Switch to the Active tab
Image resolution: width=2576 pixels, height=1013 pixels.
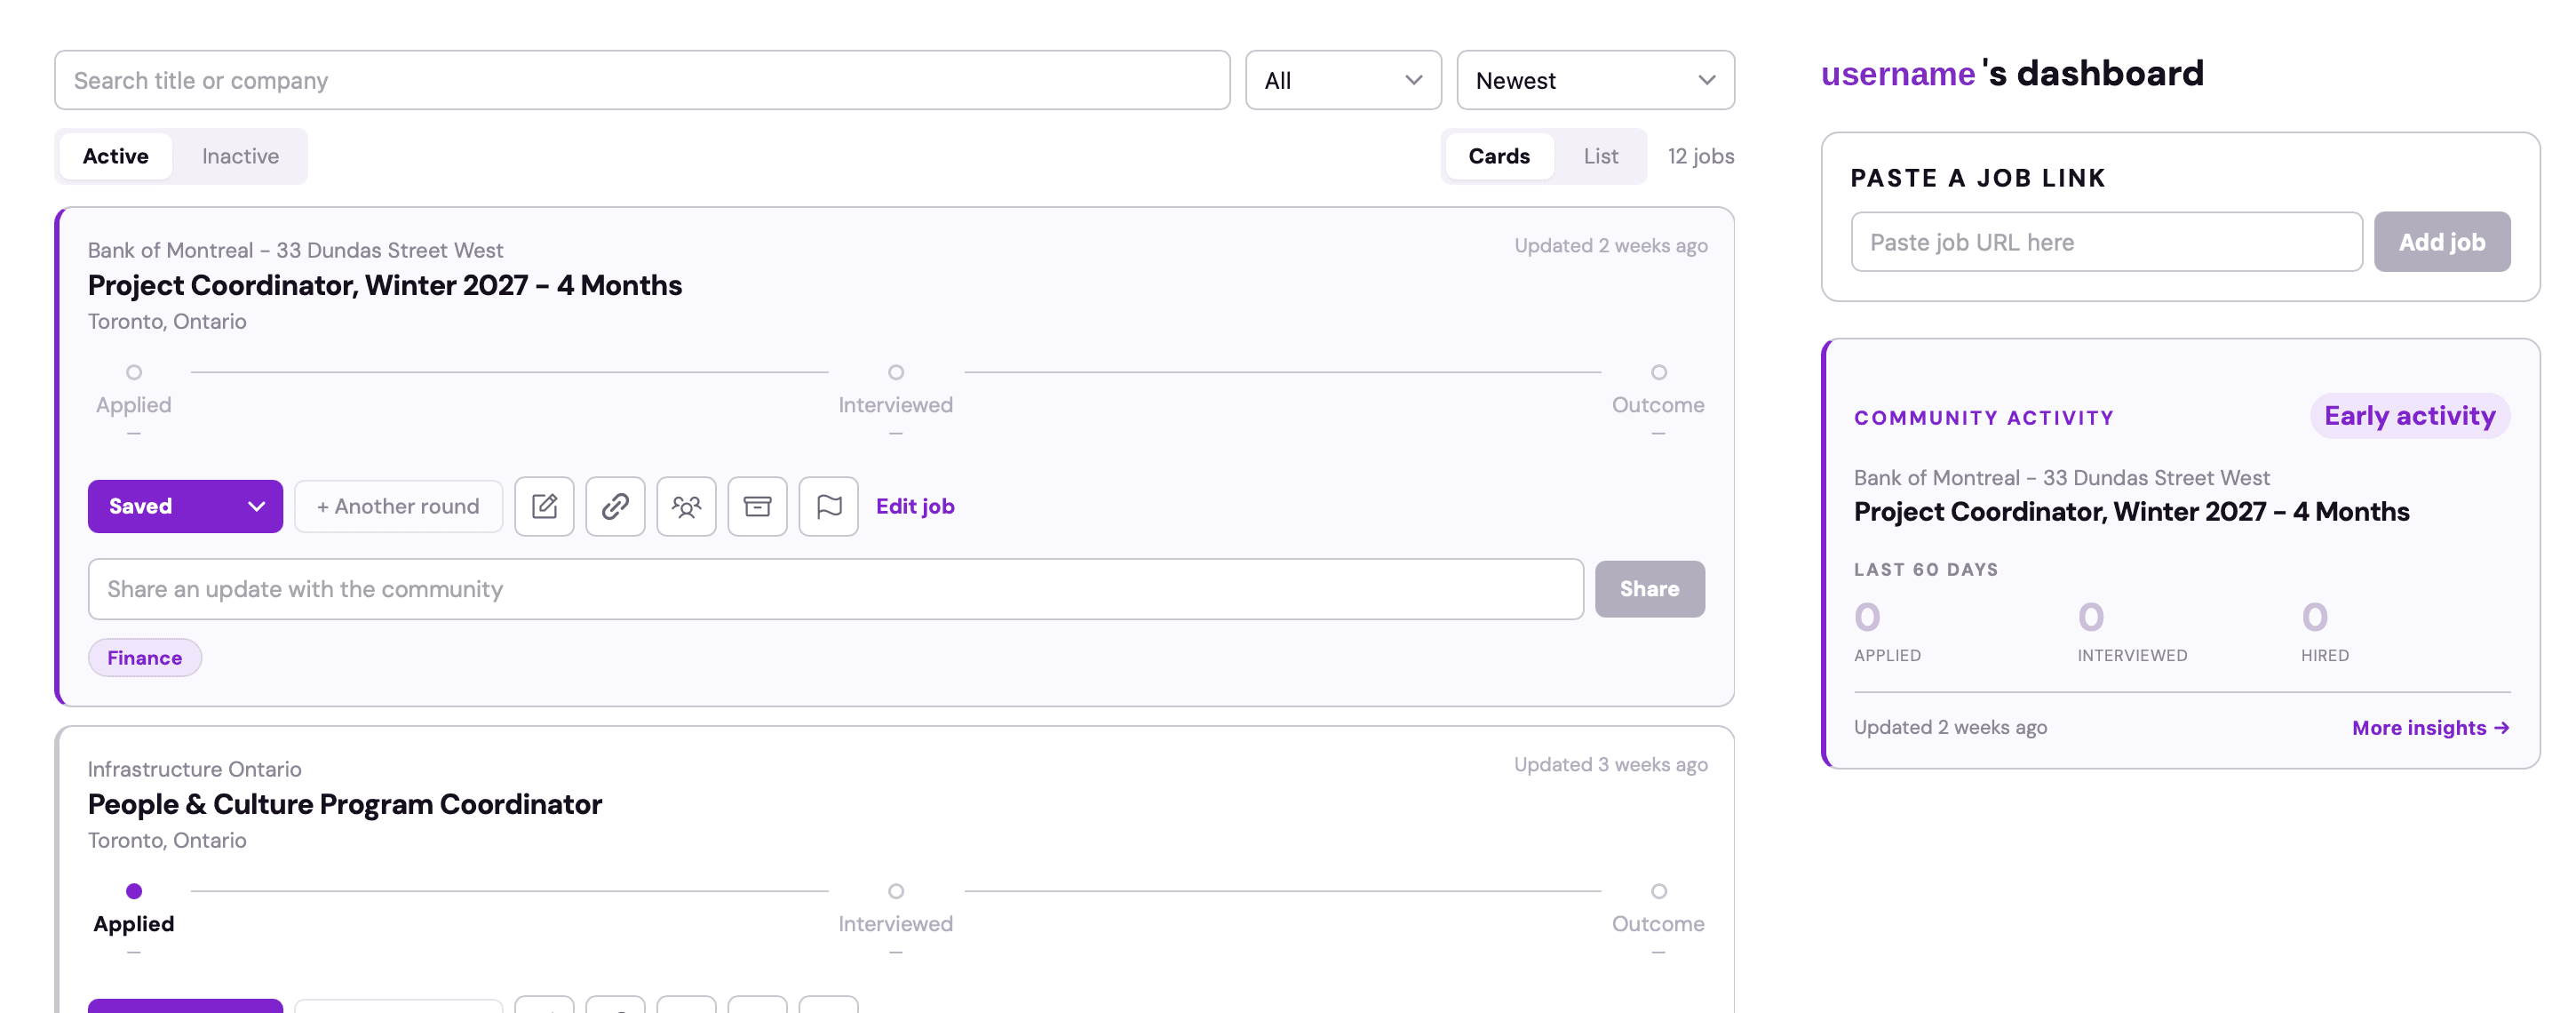[116, 156]
